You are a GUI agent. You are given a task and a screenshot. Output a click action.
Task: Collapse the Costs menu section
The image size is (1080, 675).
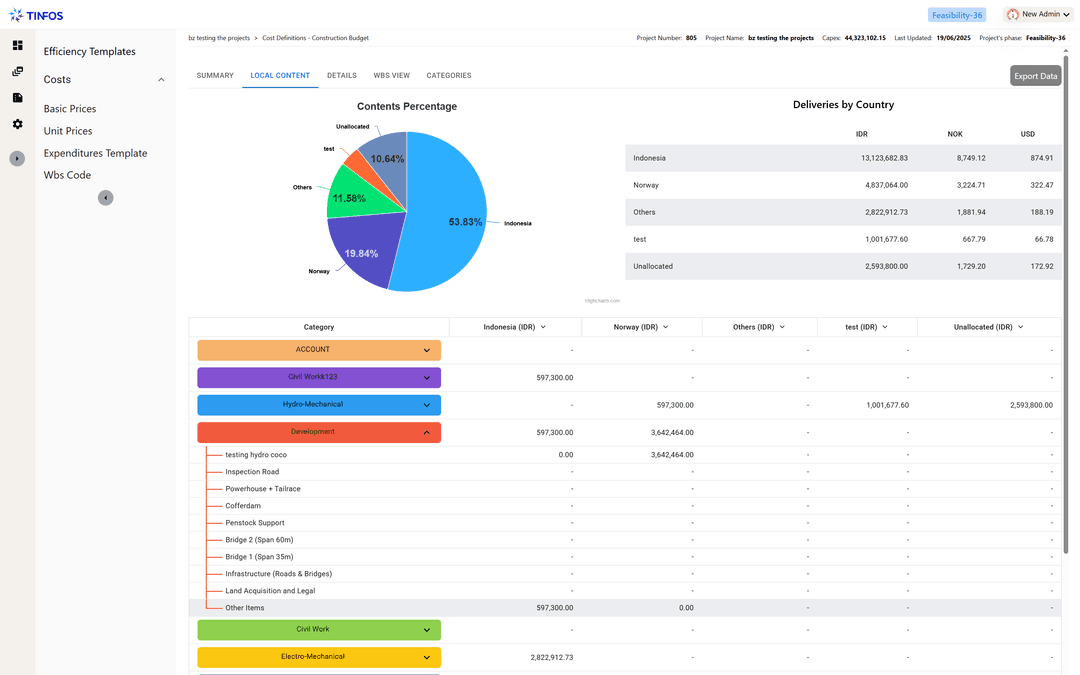coord(161,80)
